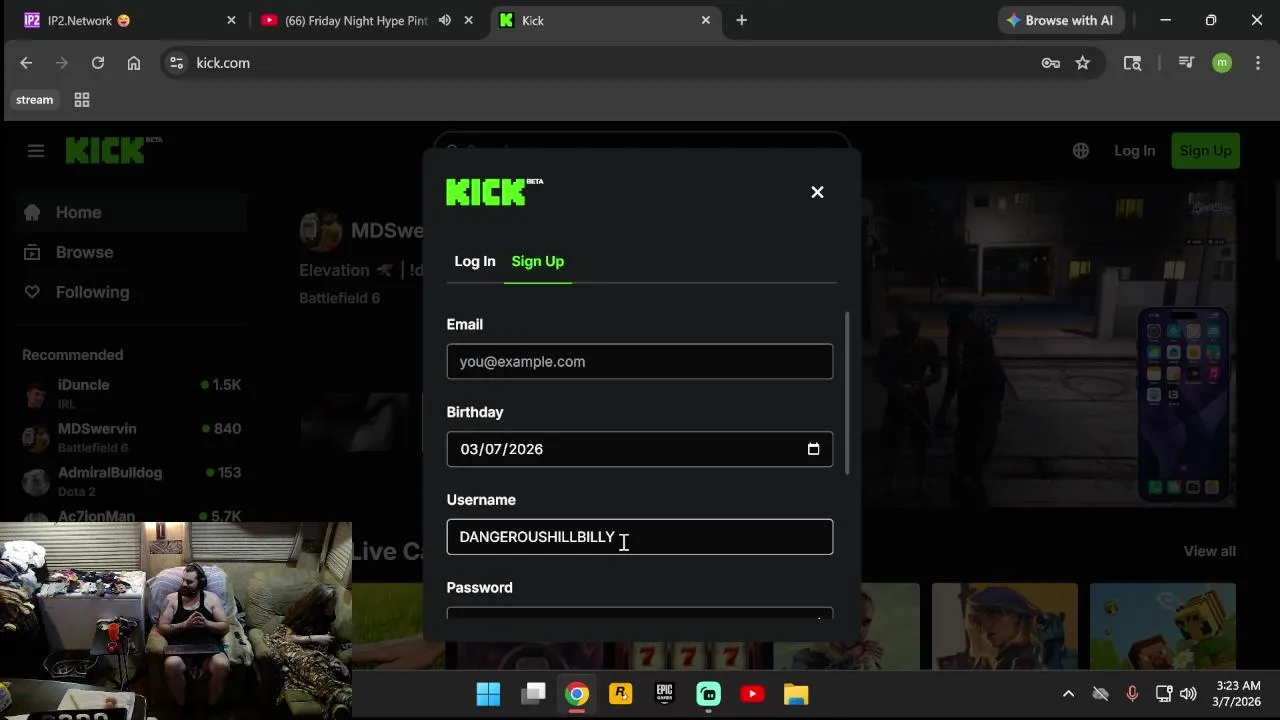This screenshot has height=720, width=1280.
Task: Open the password manager key icon
Action: coord(1050,63)
